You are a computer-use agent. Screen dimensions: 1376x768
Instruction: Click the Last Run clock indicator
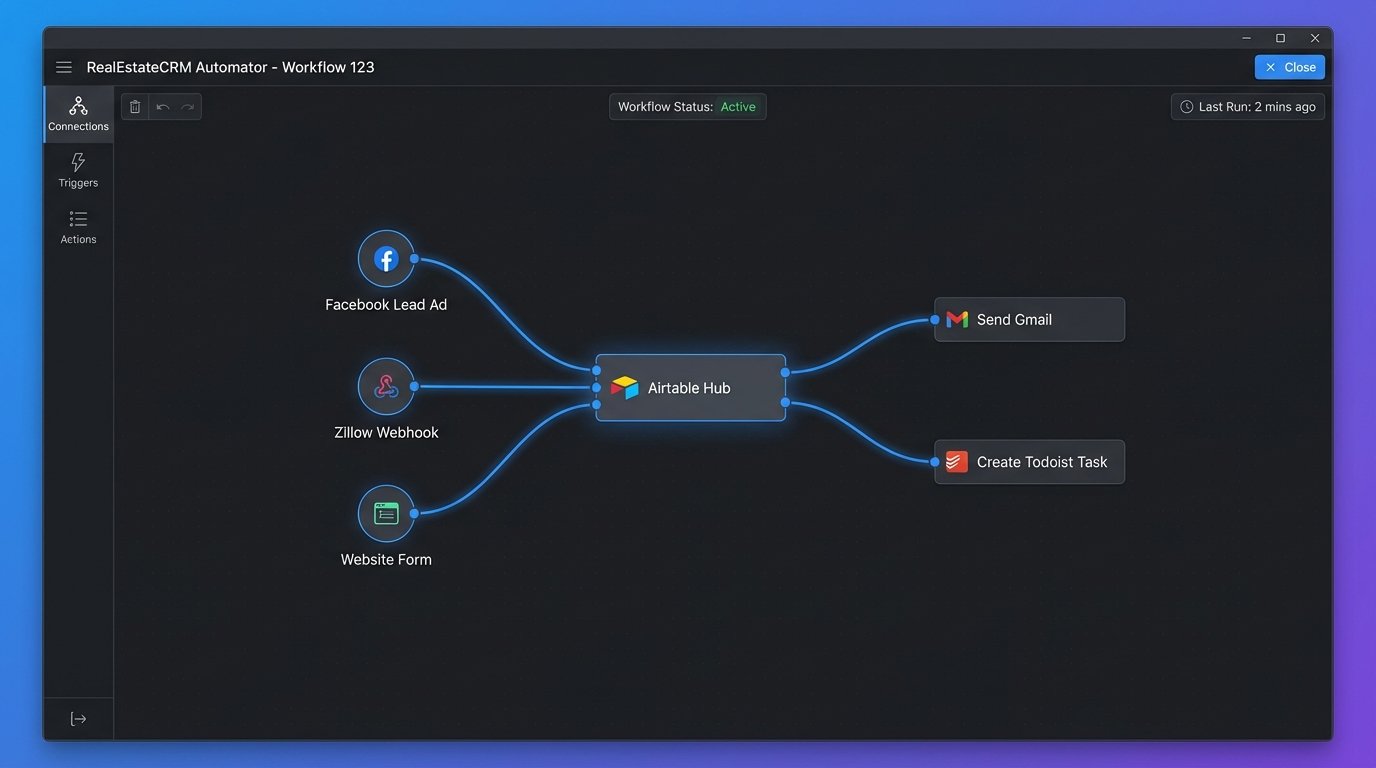(1186, 106)
